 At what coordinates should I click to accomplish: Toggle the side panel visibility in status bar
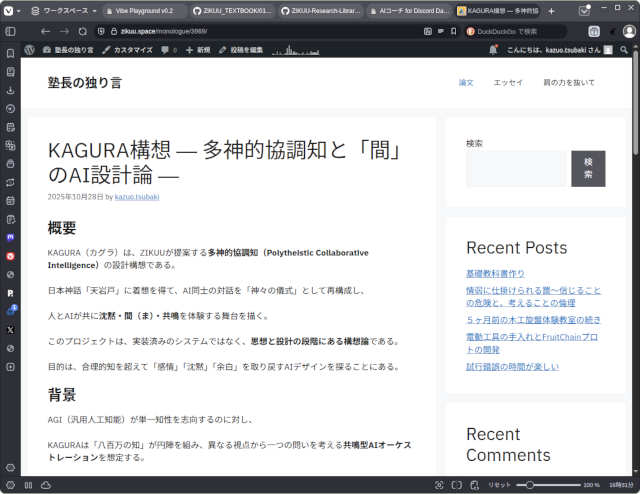pos(27,485)
